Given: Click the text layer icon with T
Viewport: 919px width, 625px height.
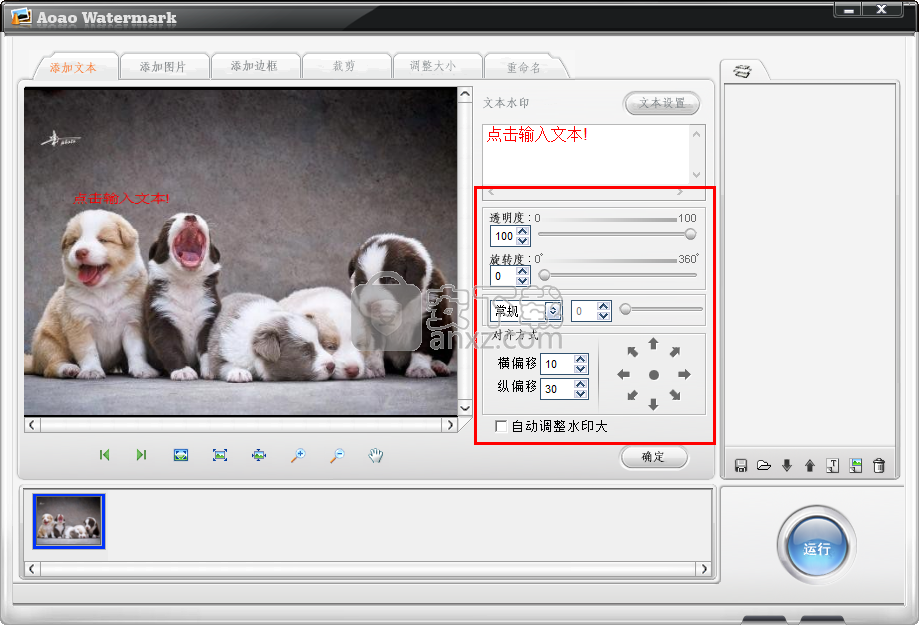Looking at the screenshot, I should (833, 466).
